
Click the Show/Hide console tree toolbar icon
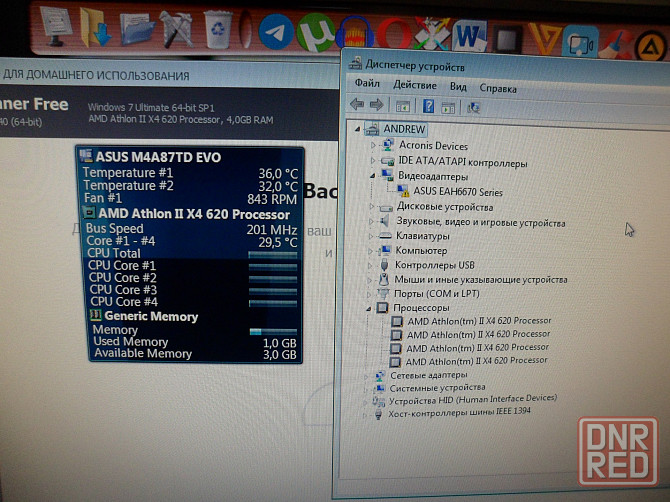click(x=403, y=106)
